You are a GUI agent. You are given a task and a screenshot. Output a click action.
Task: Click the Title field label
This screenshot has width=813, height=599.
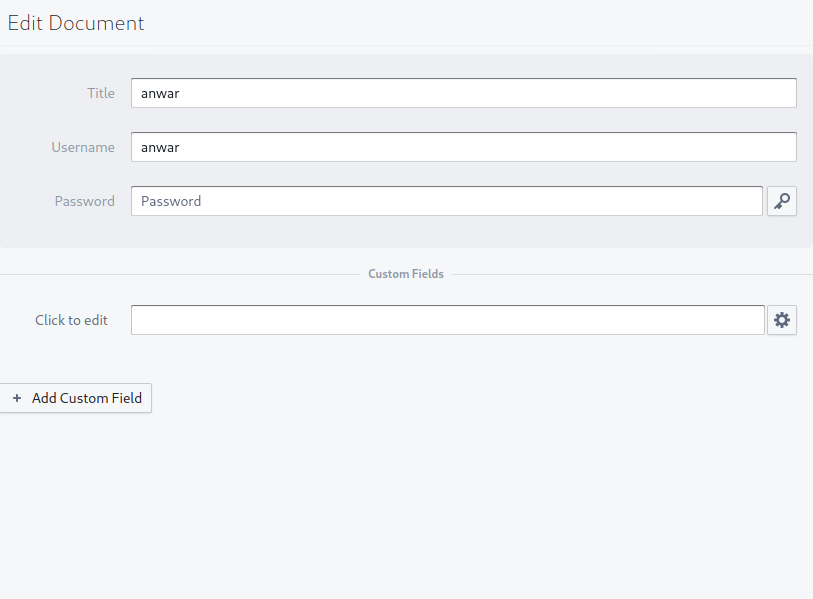tap(101, 93)
